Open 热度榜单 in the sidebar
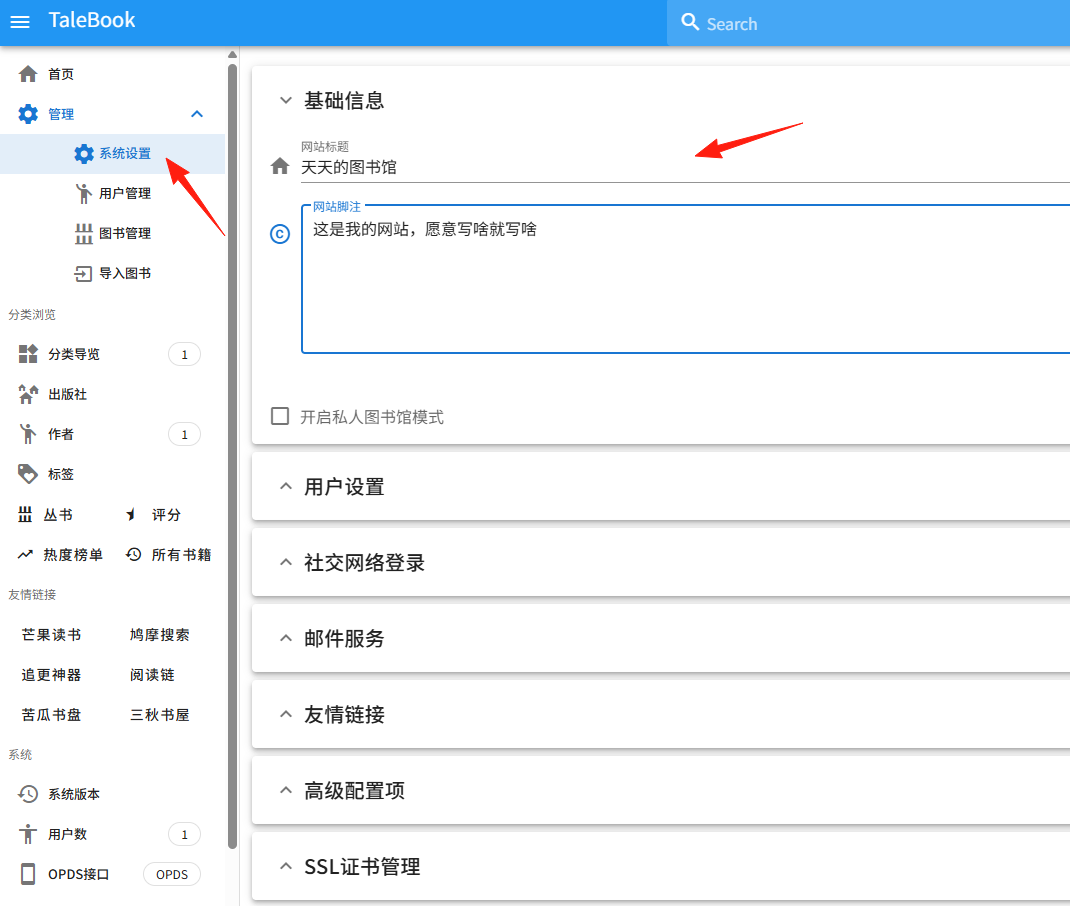The image size is (1070, 906). click(x=73, y=555)
